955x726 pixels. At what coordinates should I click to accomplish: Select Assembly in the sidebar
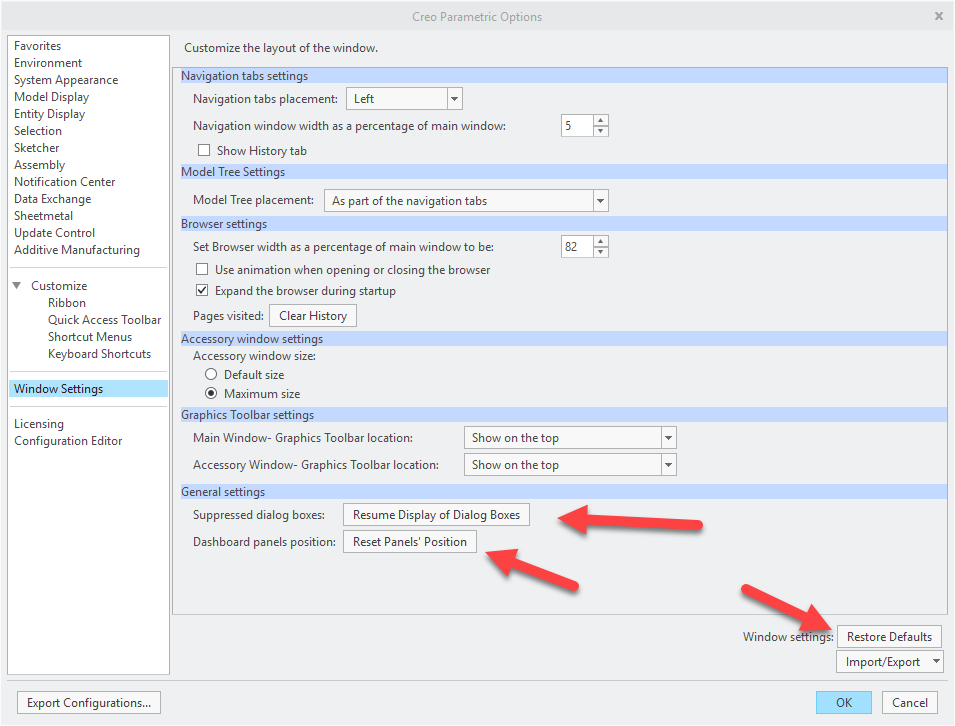[39, 165]
